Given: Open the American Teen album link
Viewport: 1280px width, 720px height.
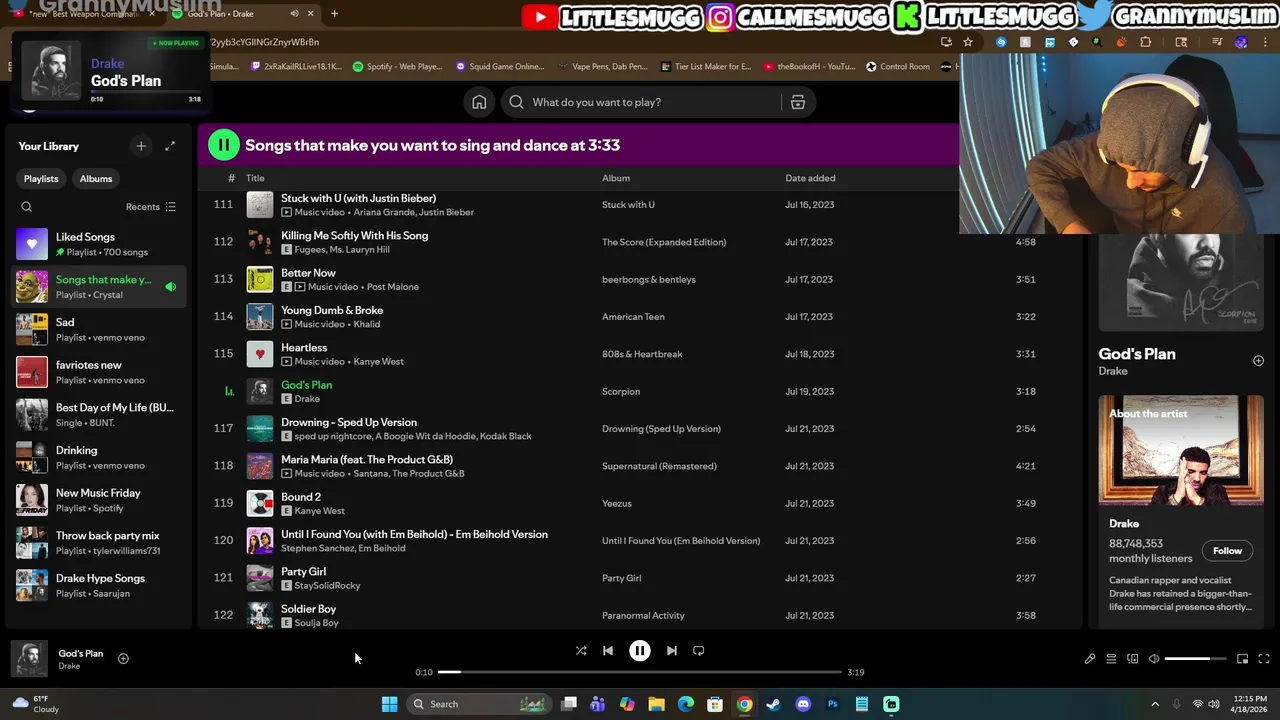Looking at the screenshot, I should [x=633, y=317].
